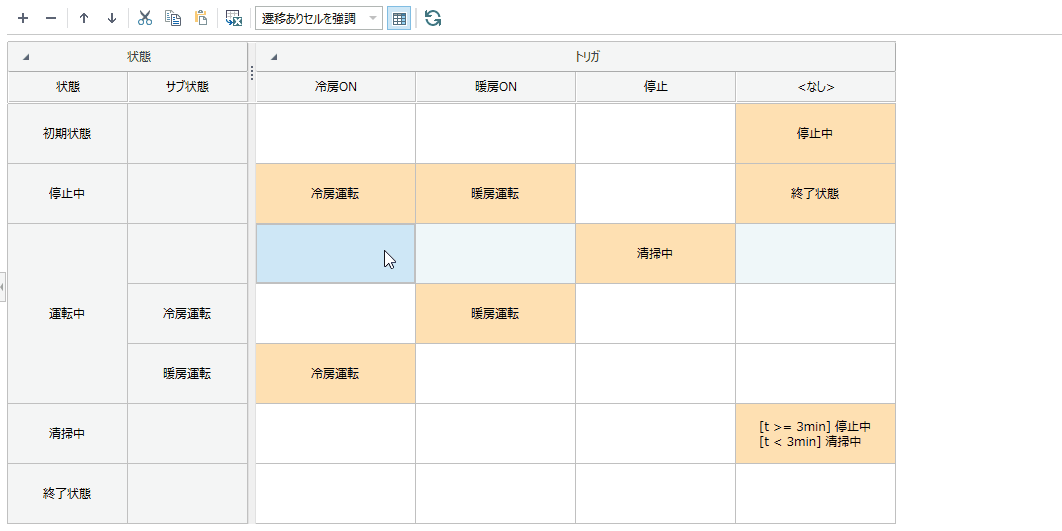Click the paste clipboard icon

pyautogui.click(x=200, y=18)
